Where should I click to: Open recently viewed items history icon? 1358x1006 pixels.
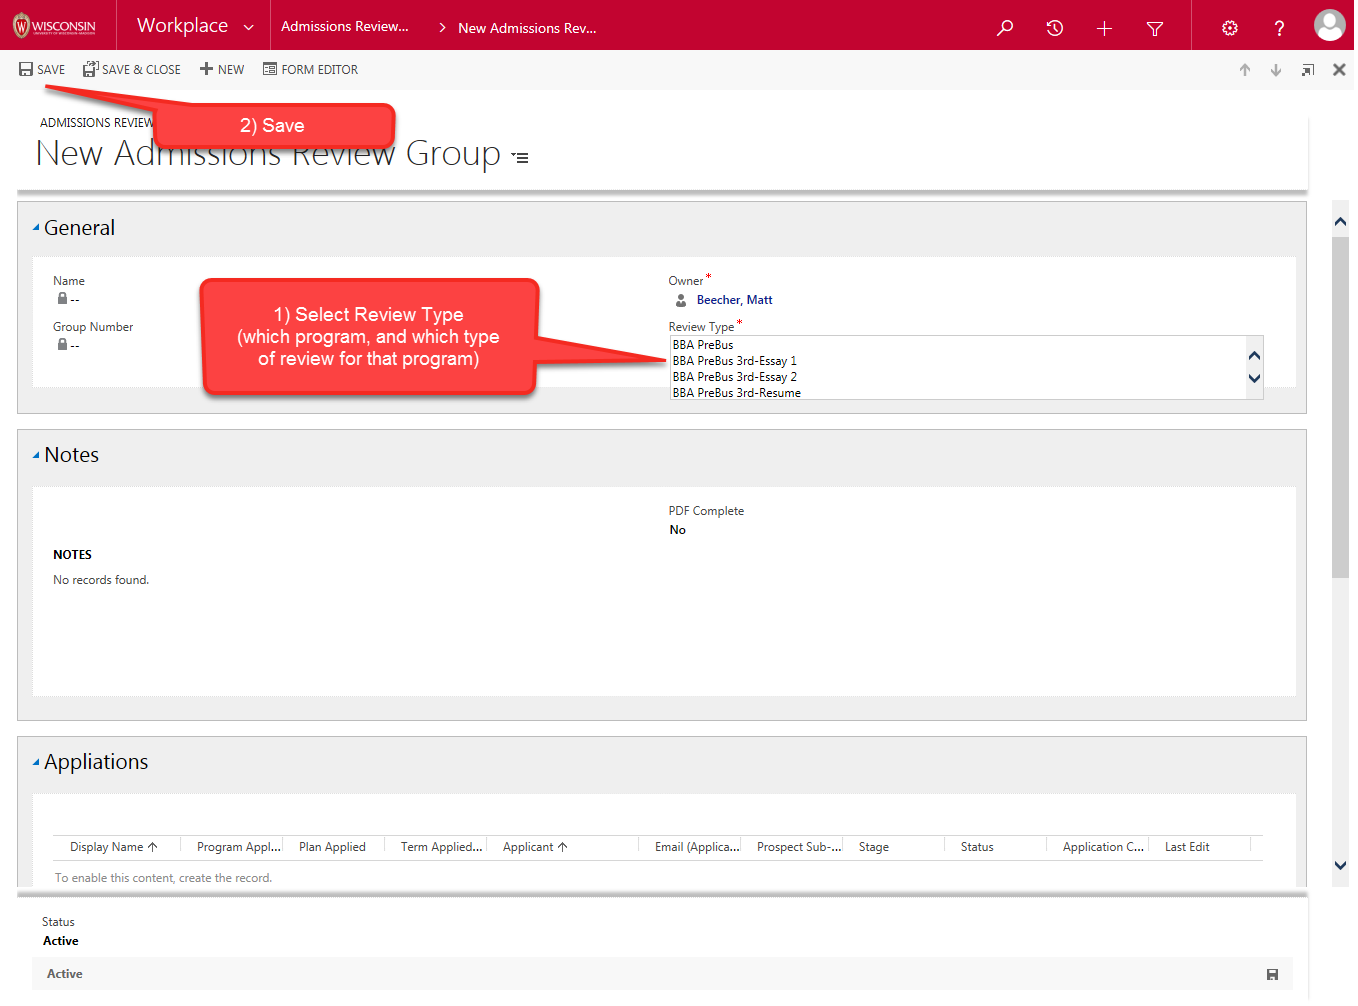pos(1054,28)
